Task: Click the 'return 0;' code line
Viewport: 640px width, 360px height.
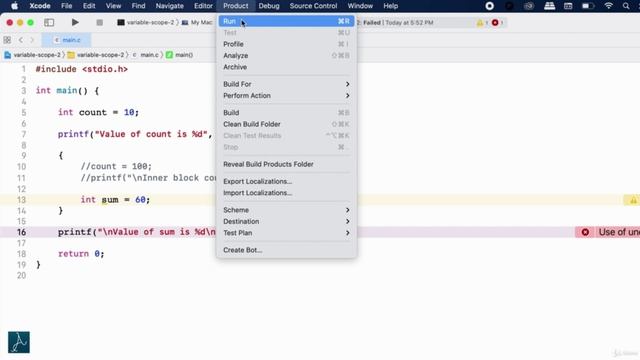Action: click(x=81, y=253)
